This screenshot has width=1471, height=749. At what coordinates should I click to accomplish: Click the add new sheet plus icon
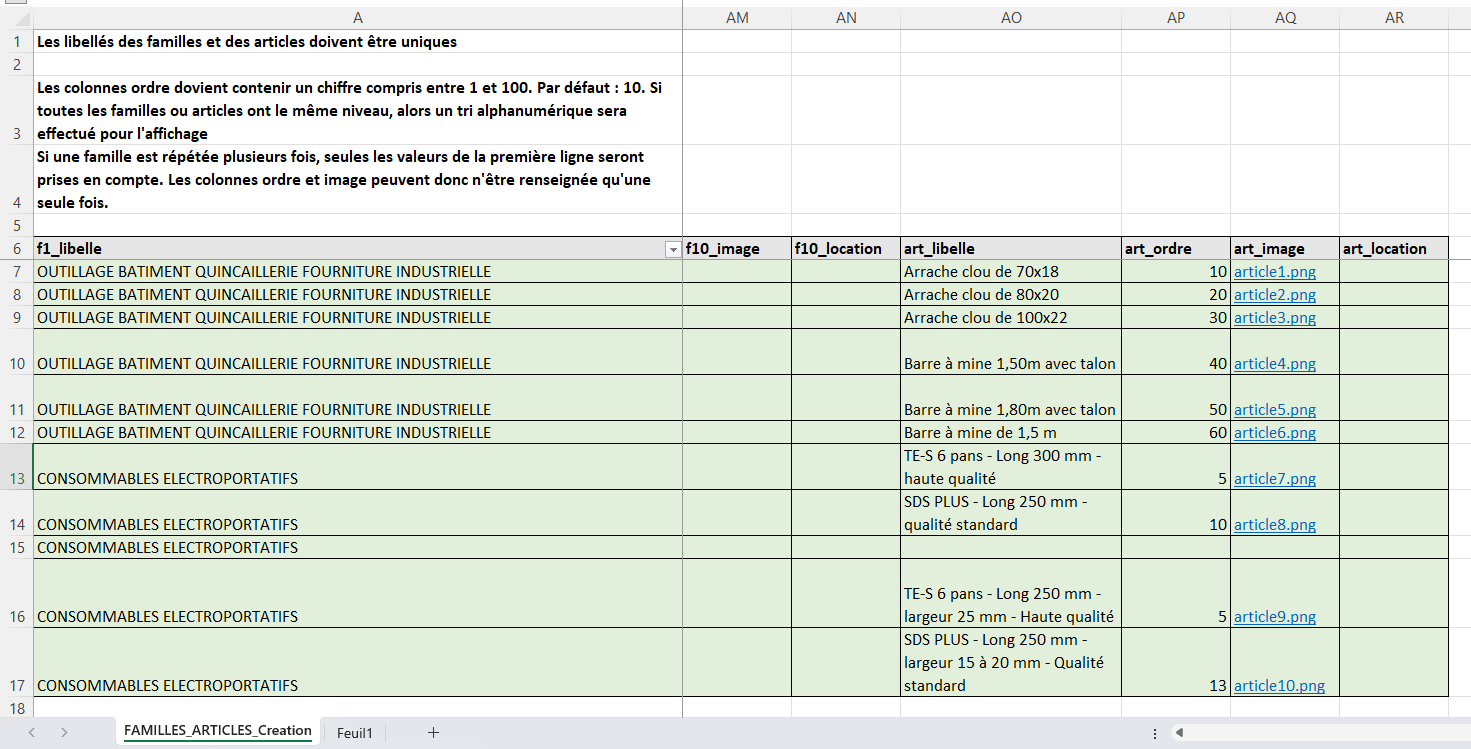433,733
